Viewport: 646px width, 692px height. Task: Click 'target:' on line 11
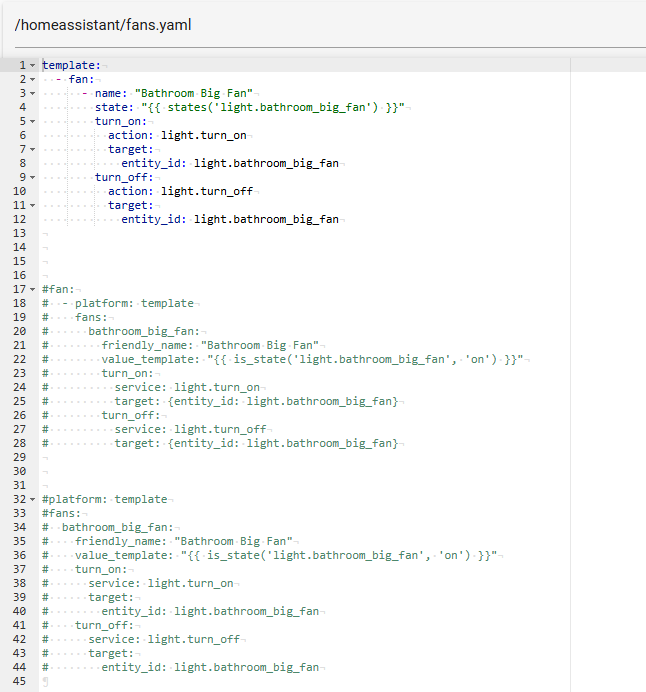(131, 206)
